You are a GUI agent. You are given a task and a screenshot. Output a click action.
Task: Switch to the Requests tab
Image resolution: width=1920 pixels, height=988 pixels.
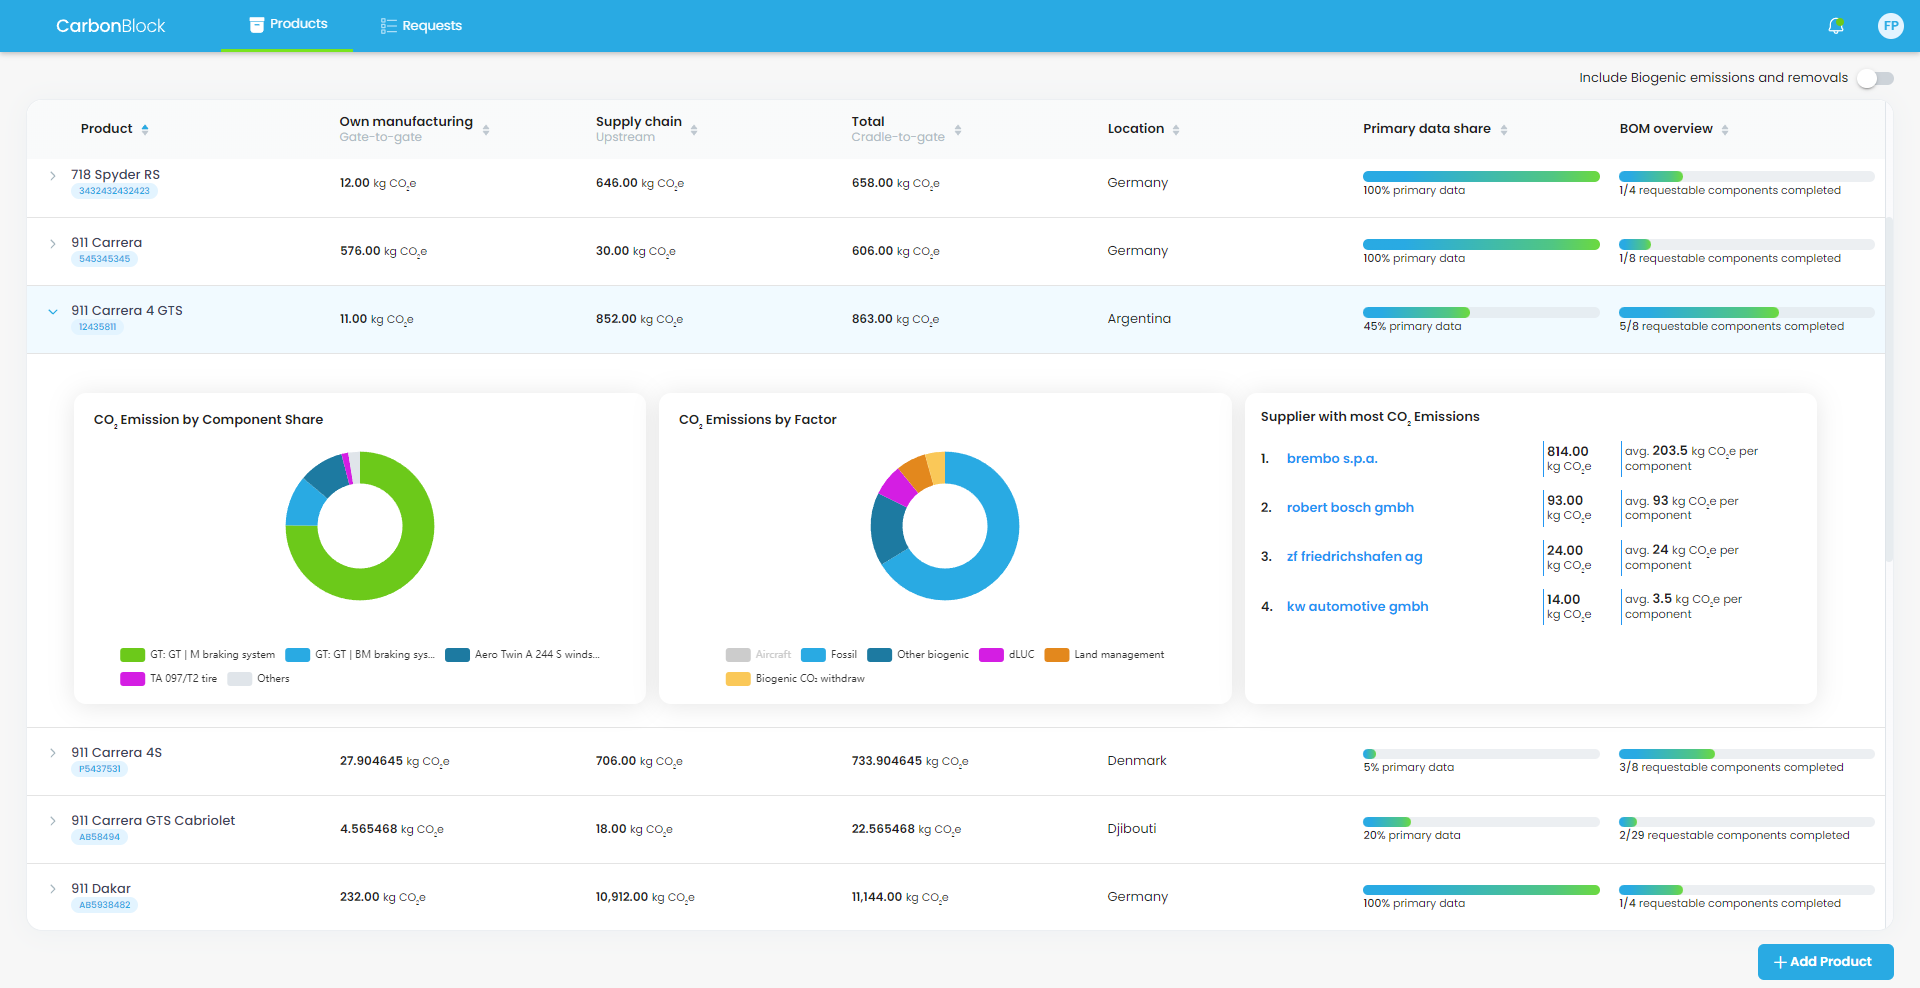tap(421, 26)
